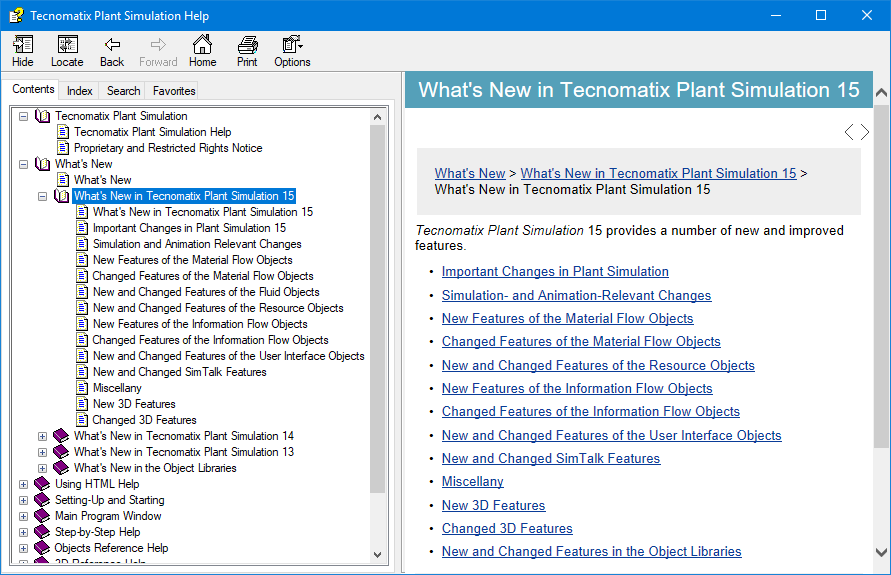Open the Miscellany link in content pane
891x575 pixels.
click(473, 481)
